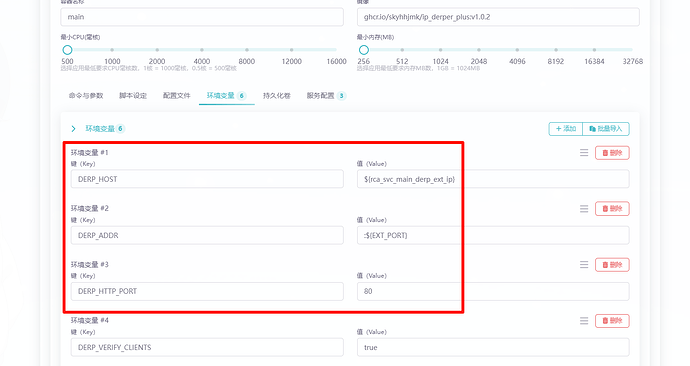The width and height of the screenshot is (690, 366).
Task: Click the image field with ghcr.io address
Action: pyautogui.click(x=498, y=17)
